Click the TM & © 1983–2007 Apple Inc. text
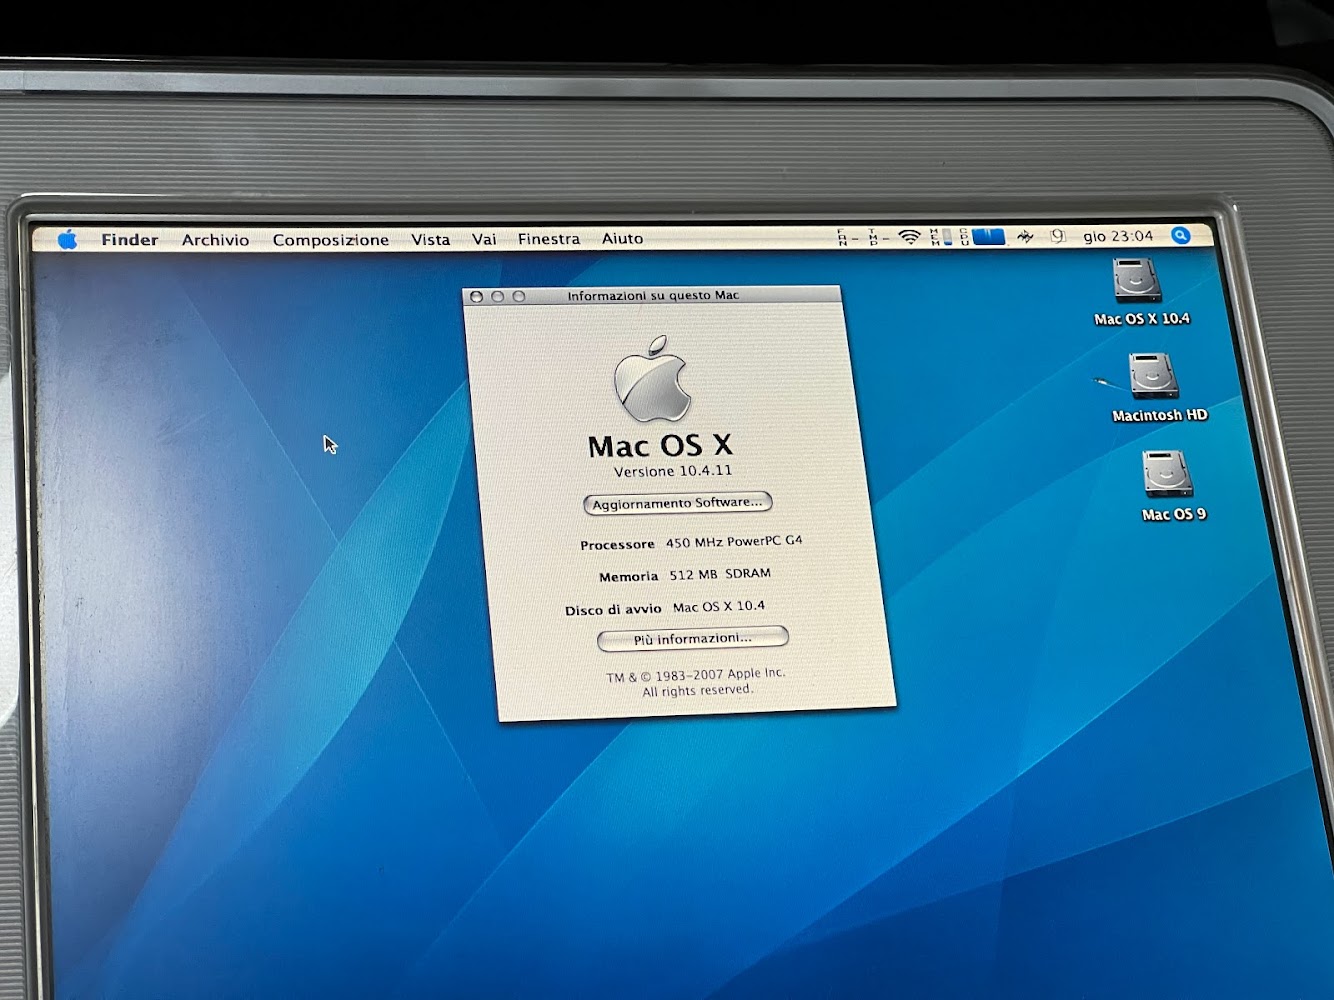 click(x=695, y=676)
